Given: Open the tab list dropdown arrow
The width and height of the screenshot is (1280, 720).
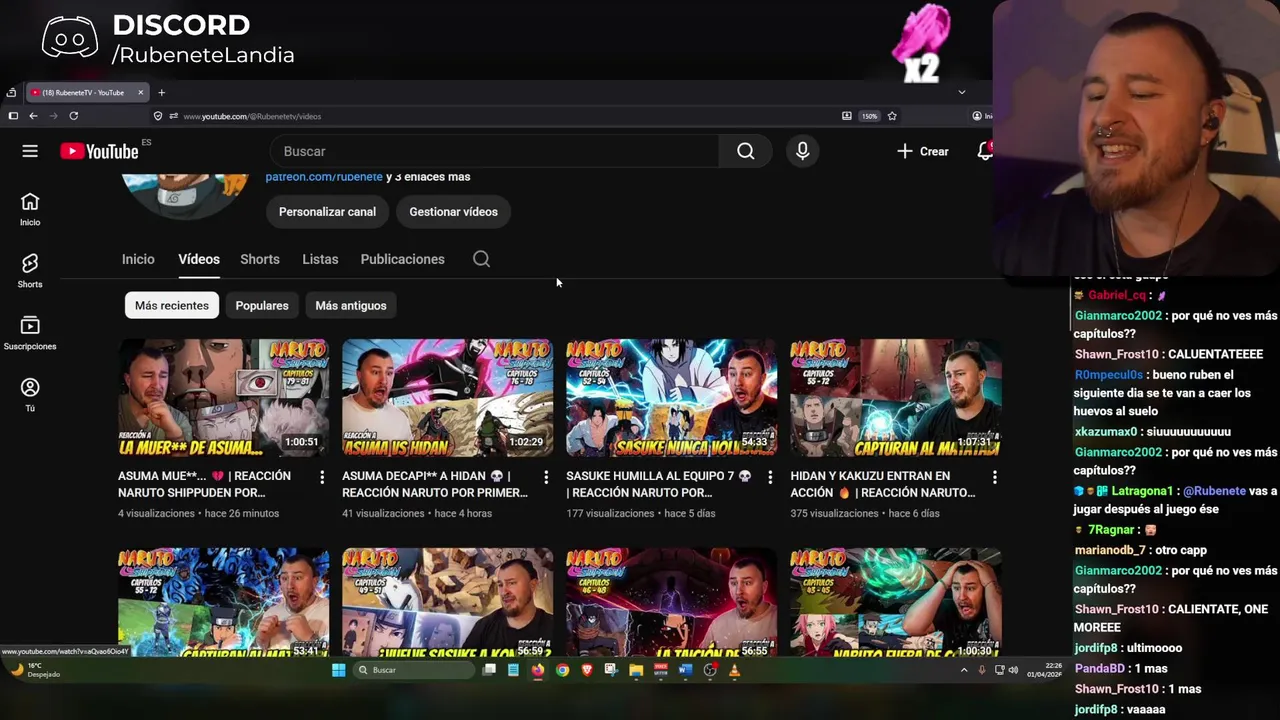Looking at the screenshot, I should (x=962, y=92).
